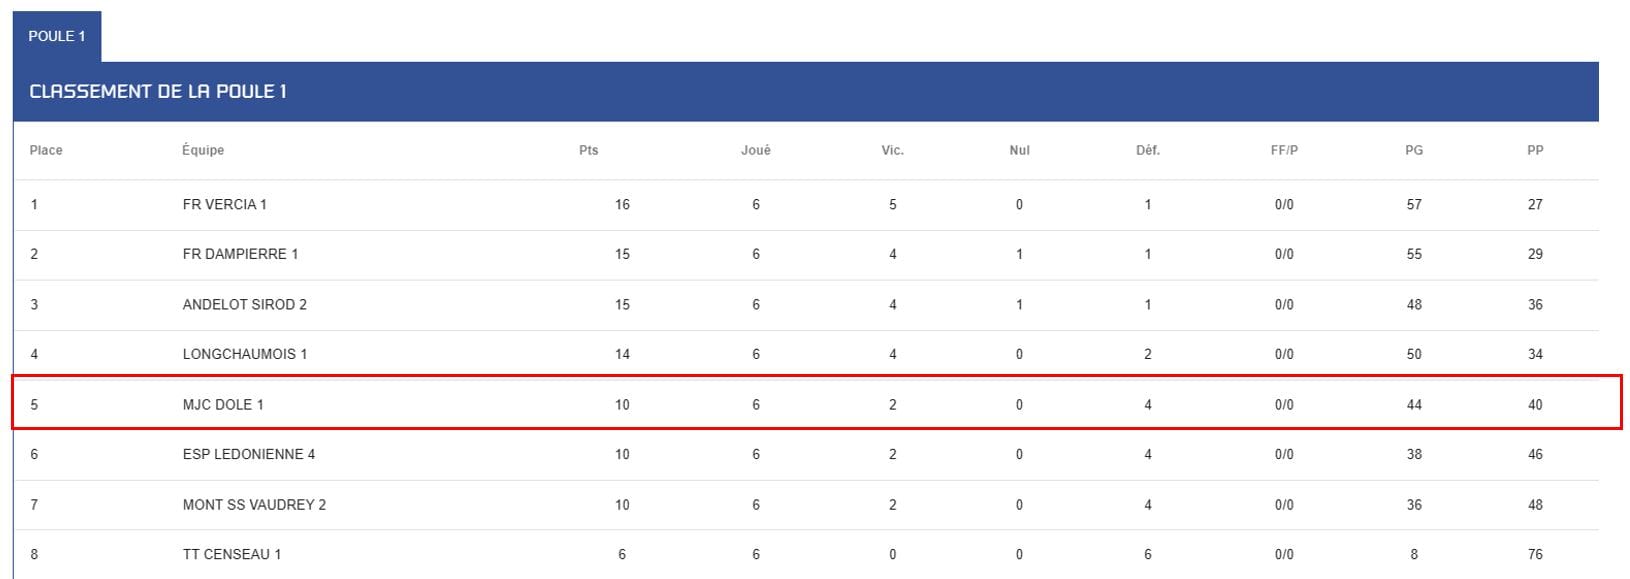Image resolution: width=1630 pixels, height=579 pixels.
Task: Click the Classement de la Poule 1 banner
Action: click(806, 92)
